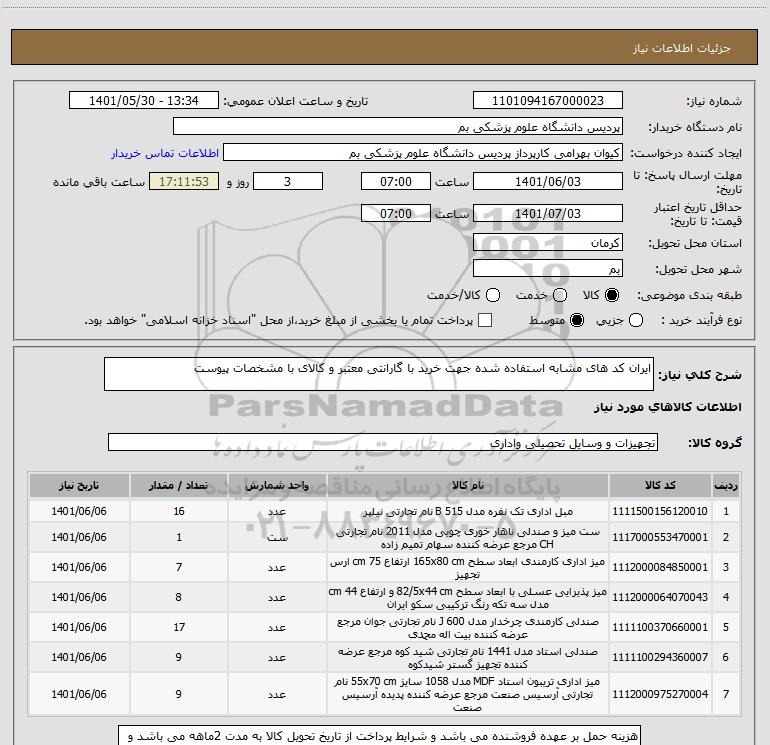Click the گروه کالا field
The height and width of the screenshot is (745, 770).
(383, 442)
